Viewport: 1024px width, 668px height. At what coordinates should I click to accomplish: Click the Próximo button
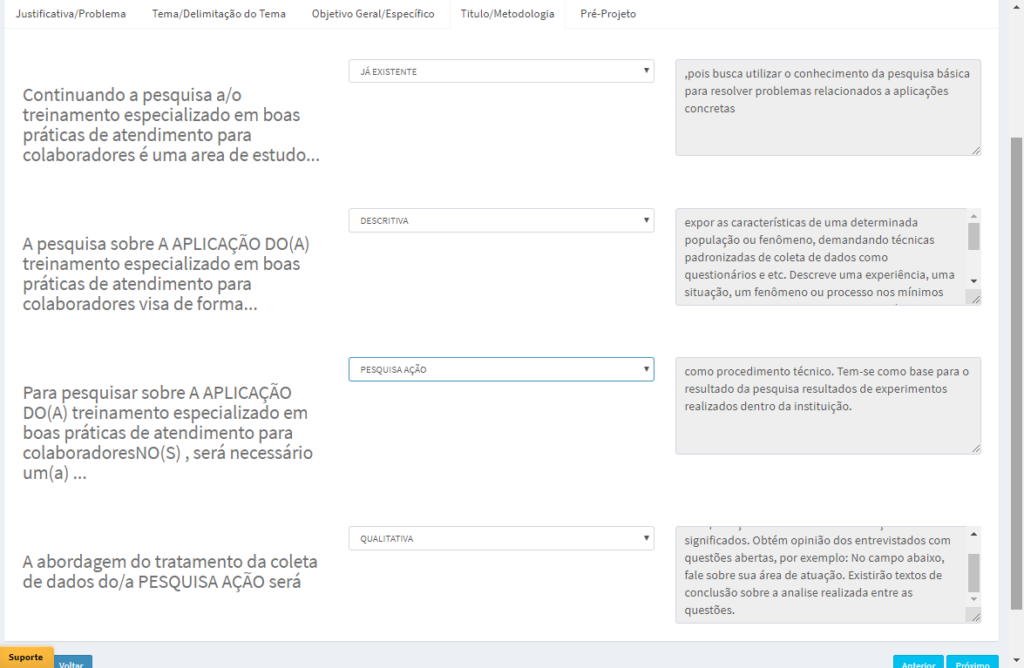(x=971, y=663)
